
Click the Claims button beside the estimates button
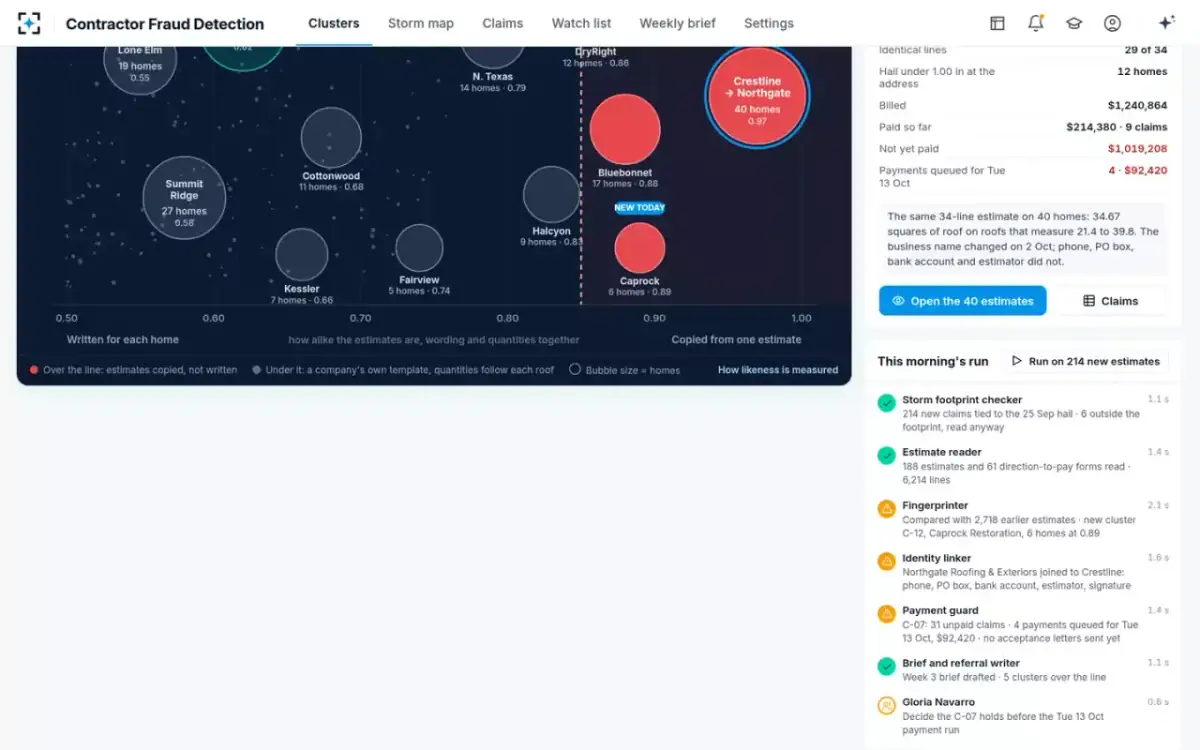(1110, 301)
